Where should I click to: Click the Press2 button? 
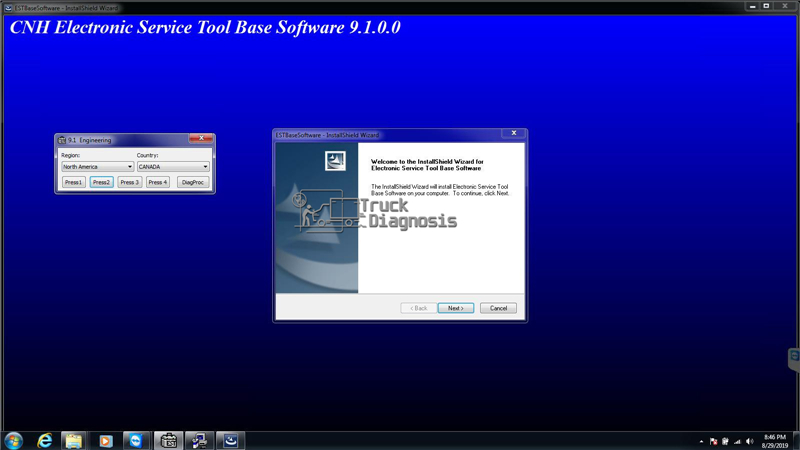click(102, 182)
